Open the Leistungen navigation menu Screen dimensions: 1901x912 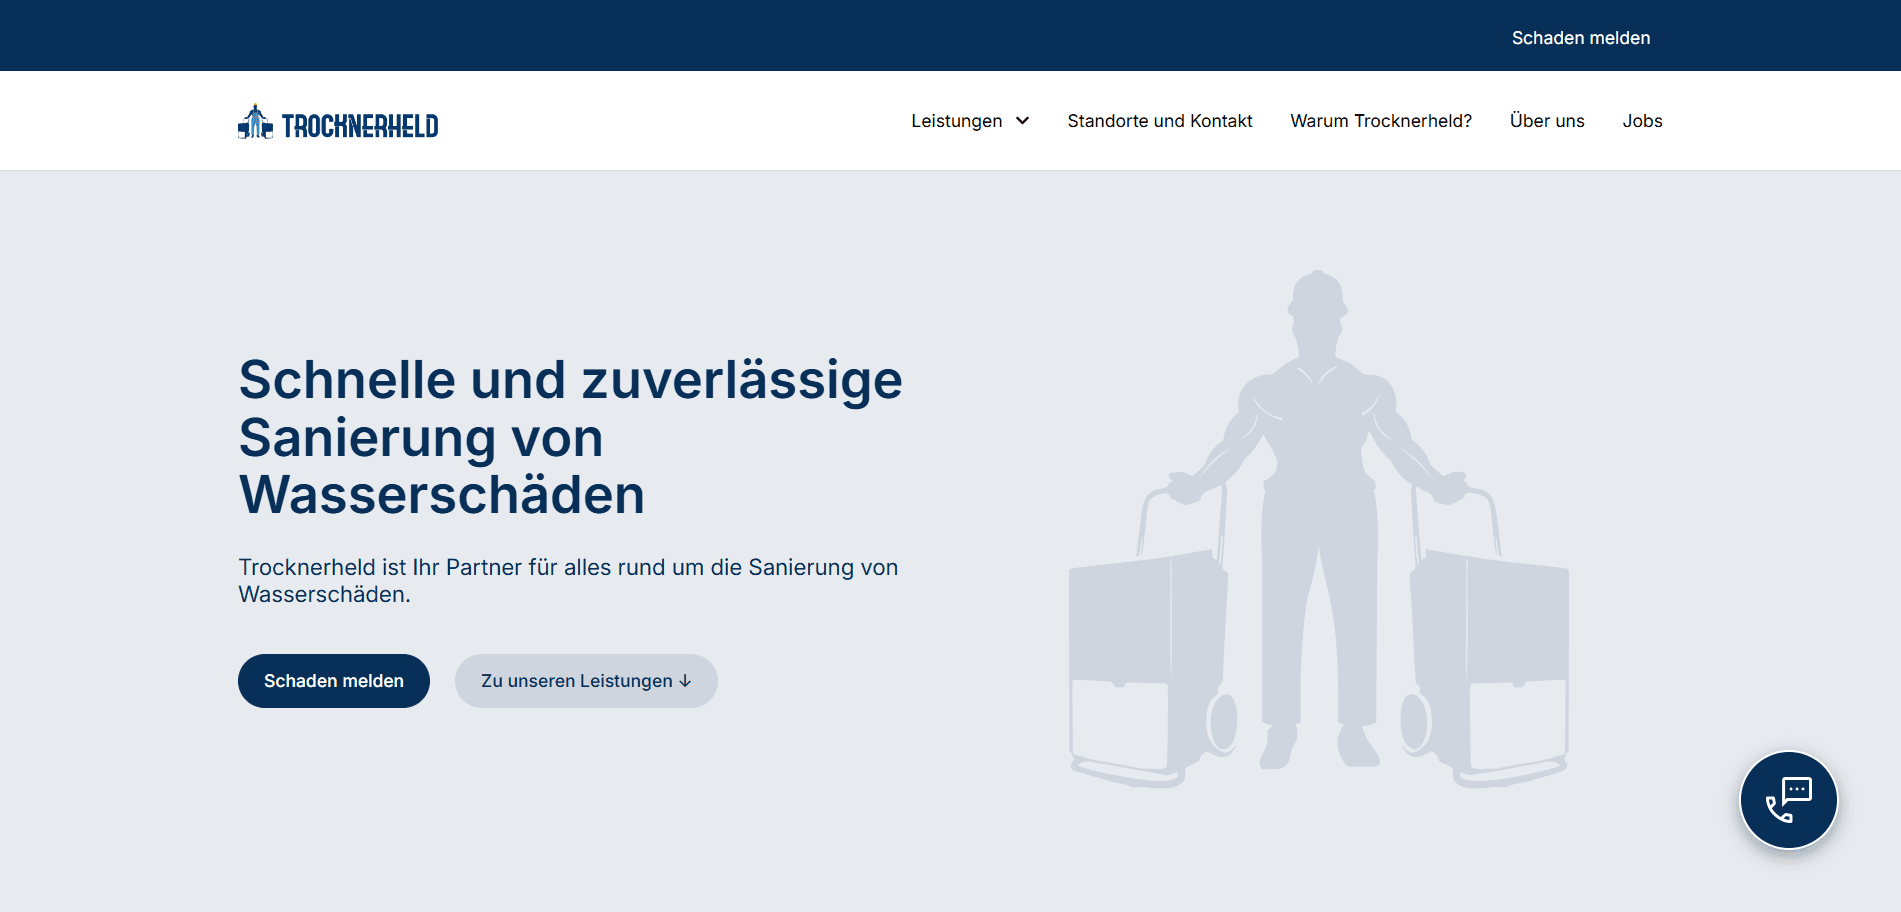point(956,121)
